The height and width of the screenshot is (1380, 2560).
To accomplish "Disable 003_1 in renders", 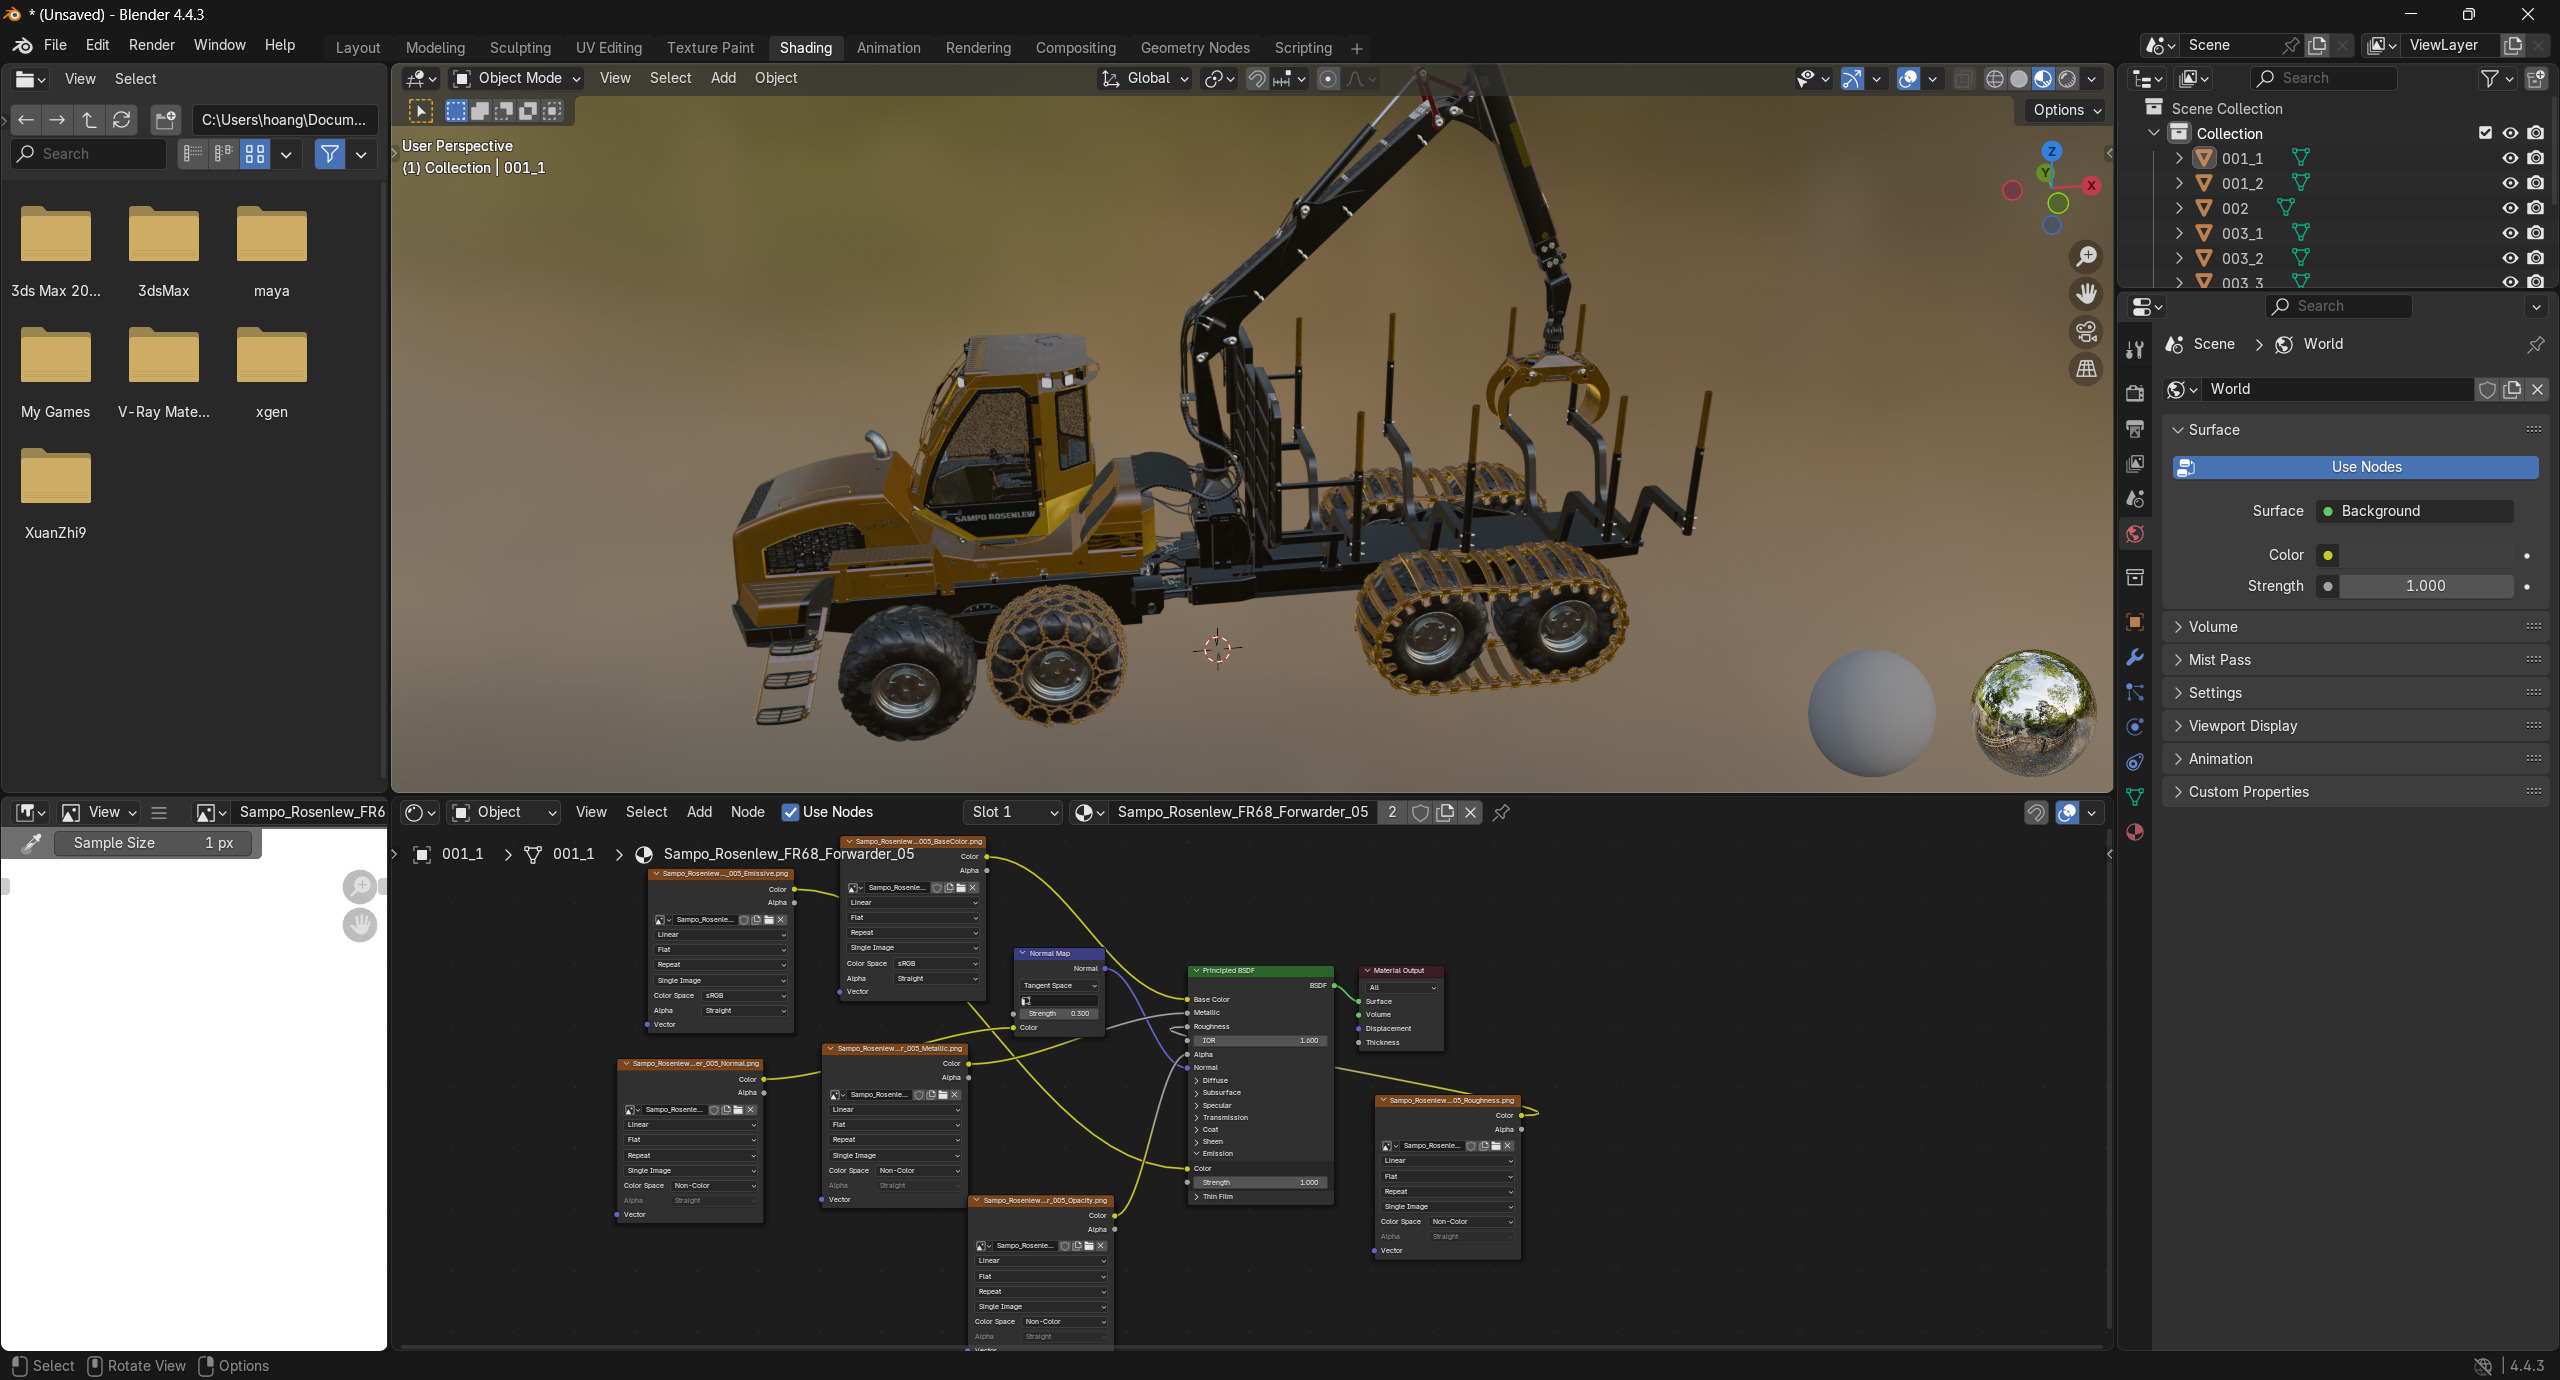I will tap(2535, 233).
